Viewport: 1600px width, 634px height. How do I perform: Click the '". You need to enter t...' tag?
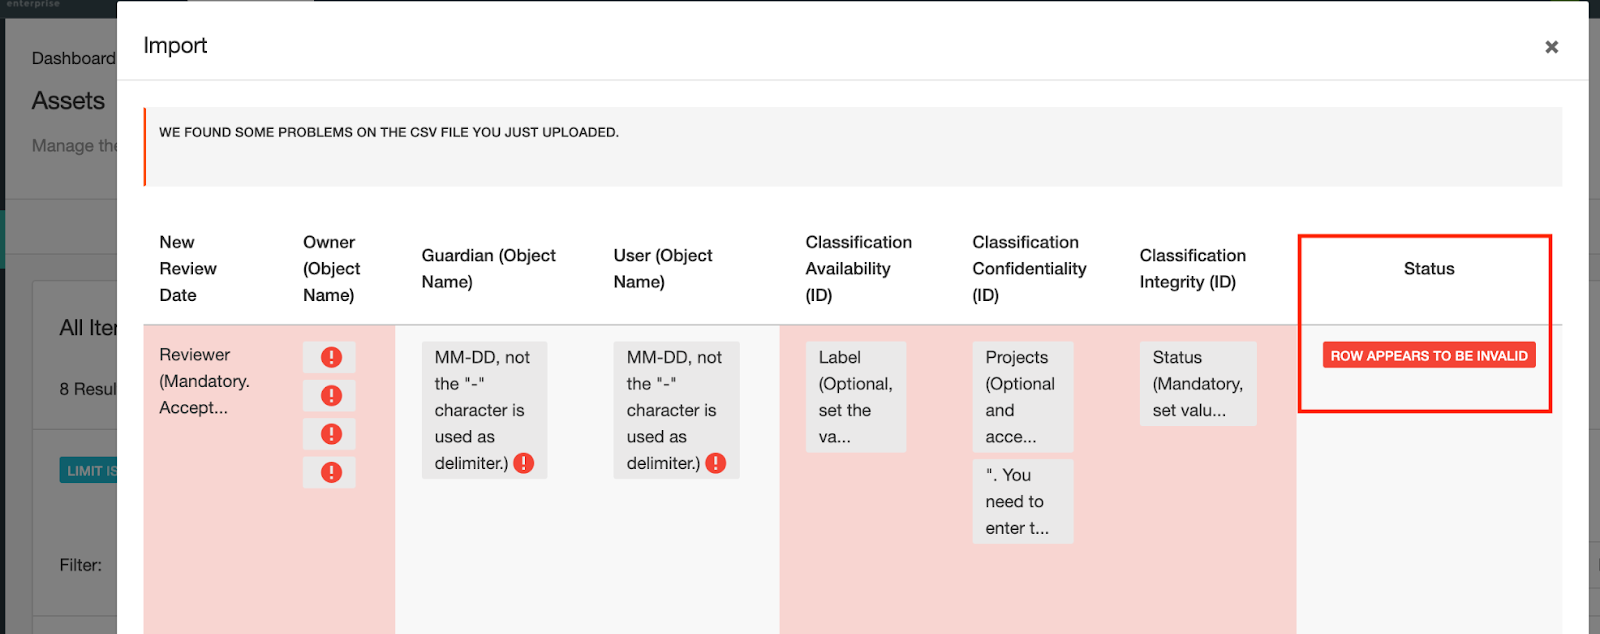[x=1021, y=502]
